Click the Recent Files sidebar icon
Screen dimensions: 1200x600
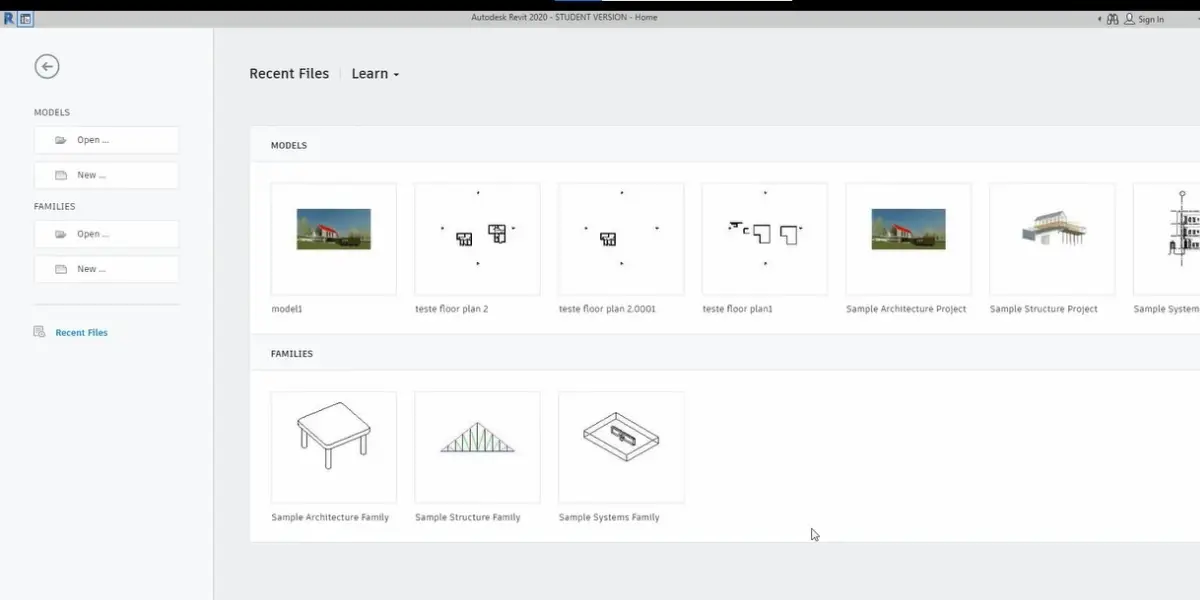(x=39, y=332)
